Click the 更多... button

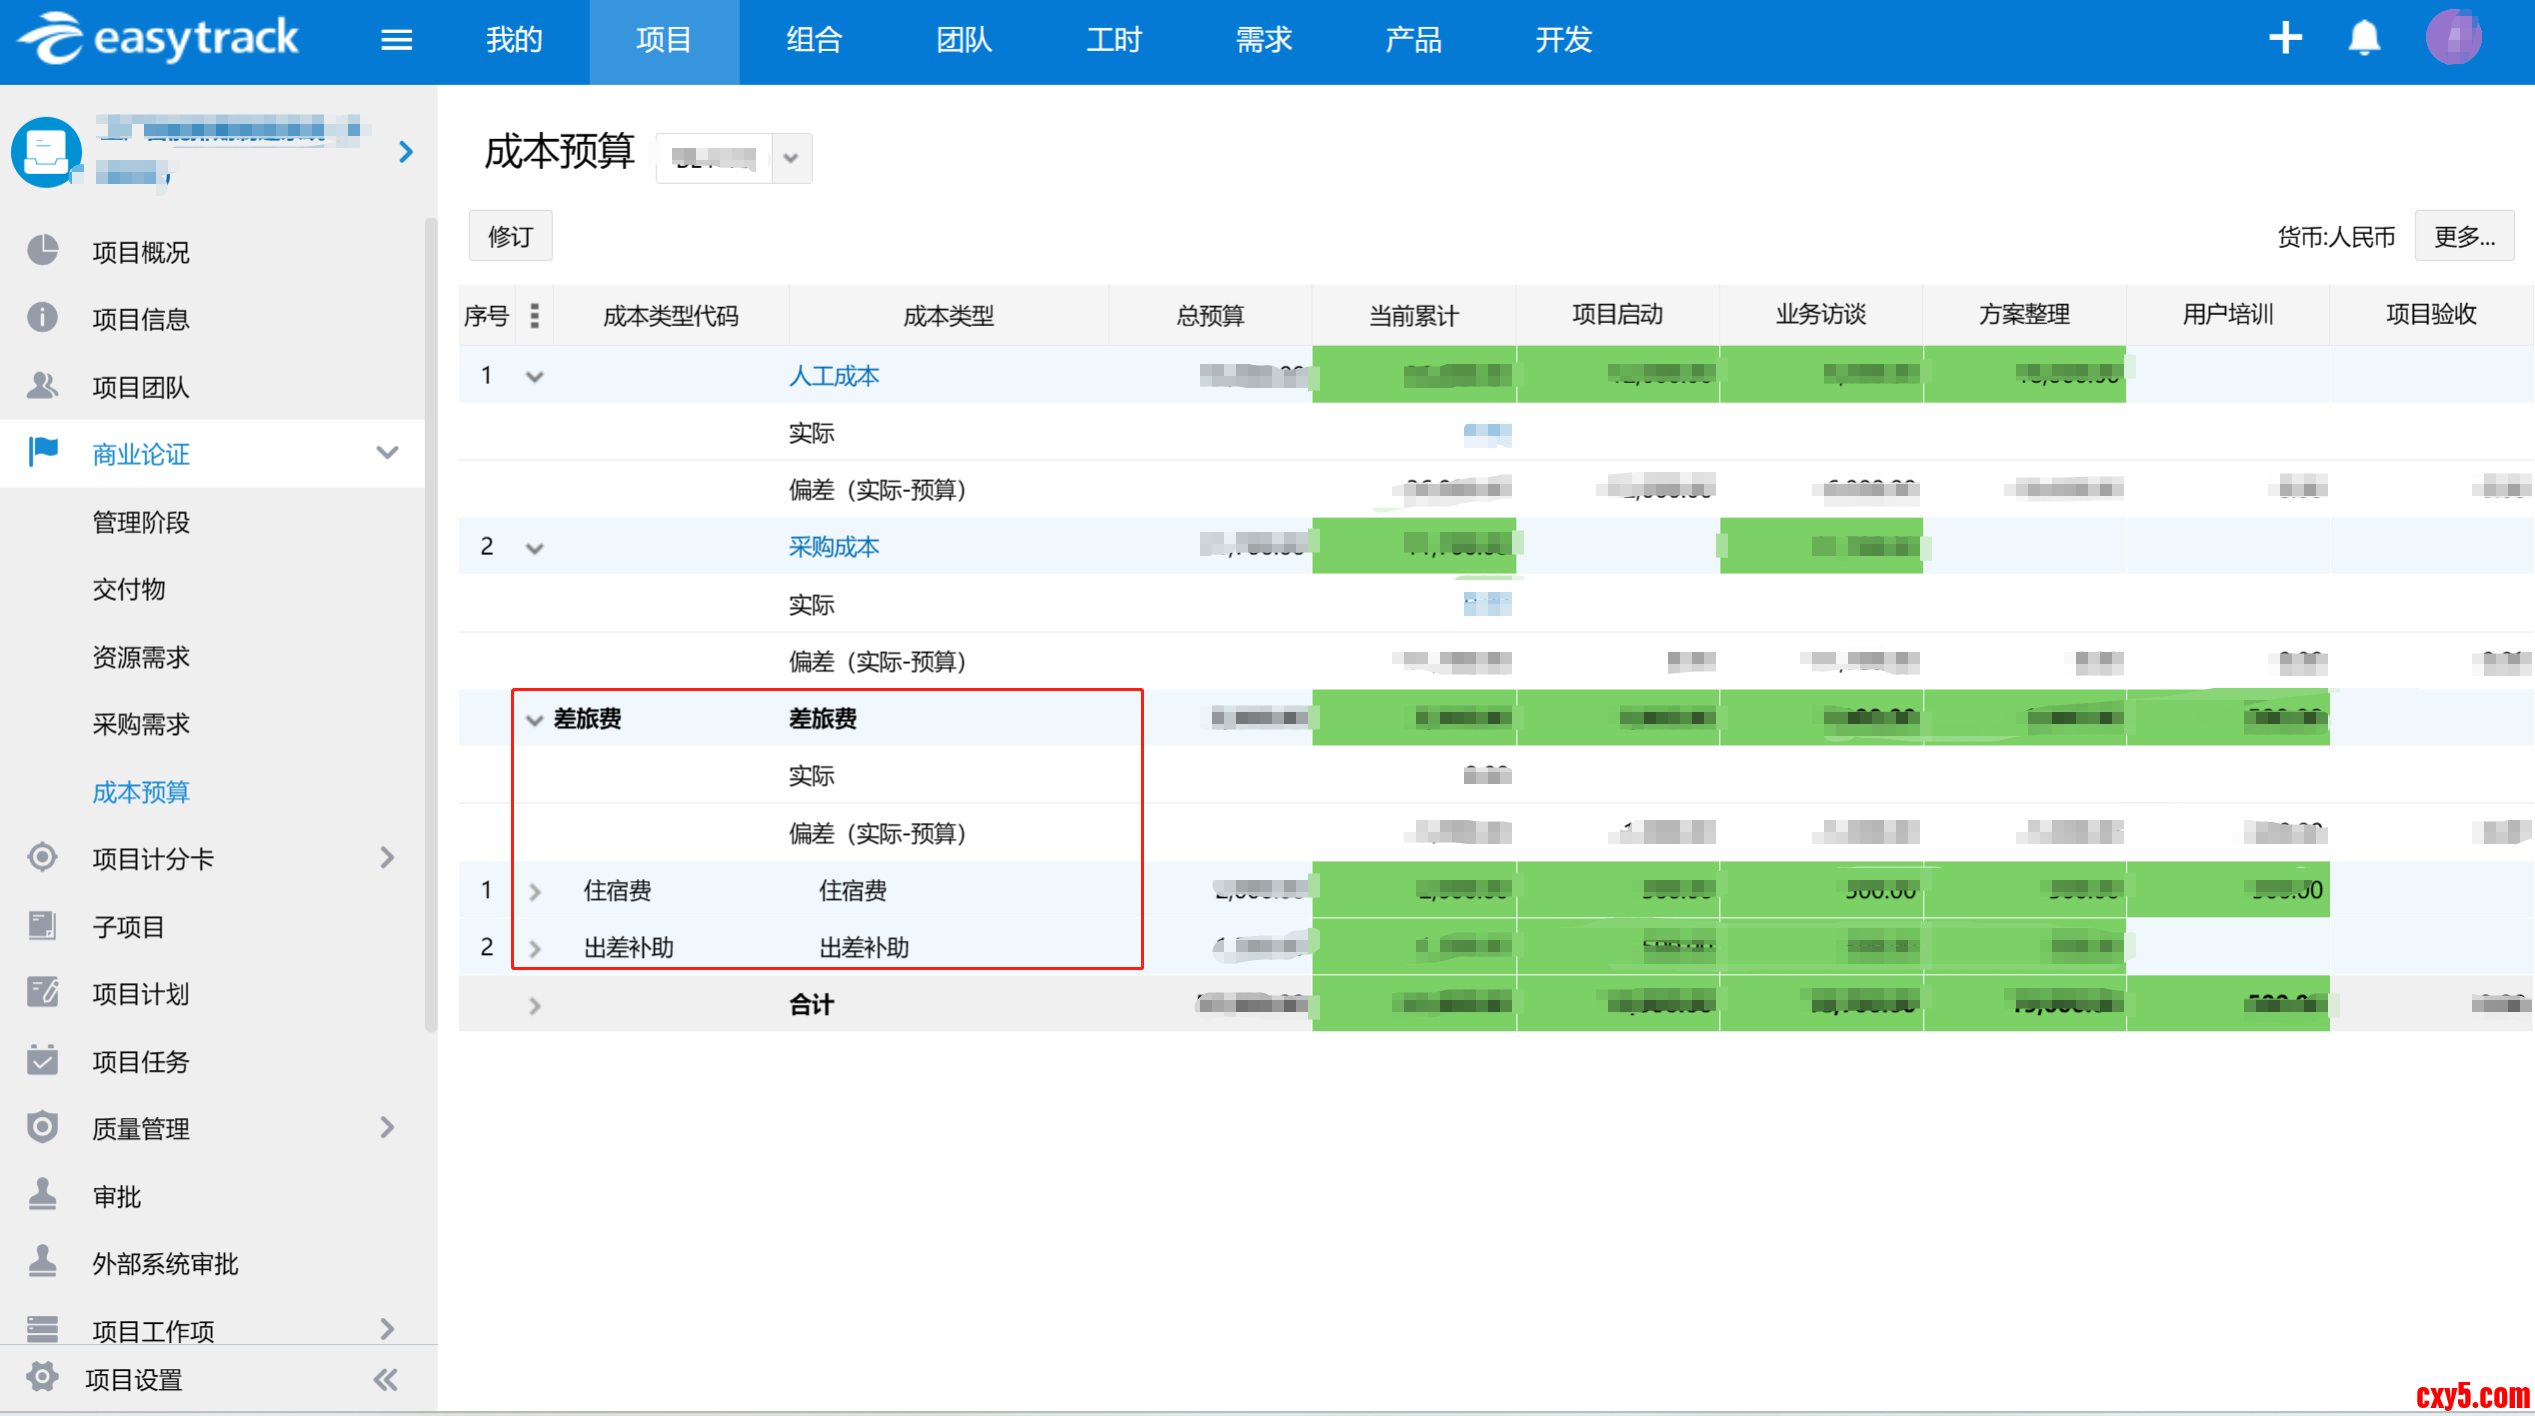click(x=2463, y=237)
